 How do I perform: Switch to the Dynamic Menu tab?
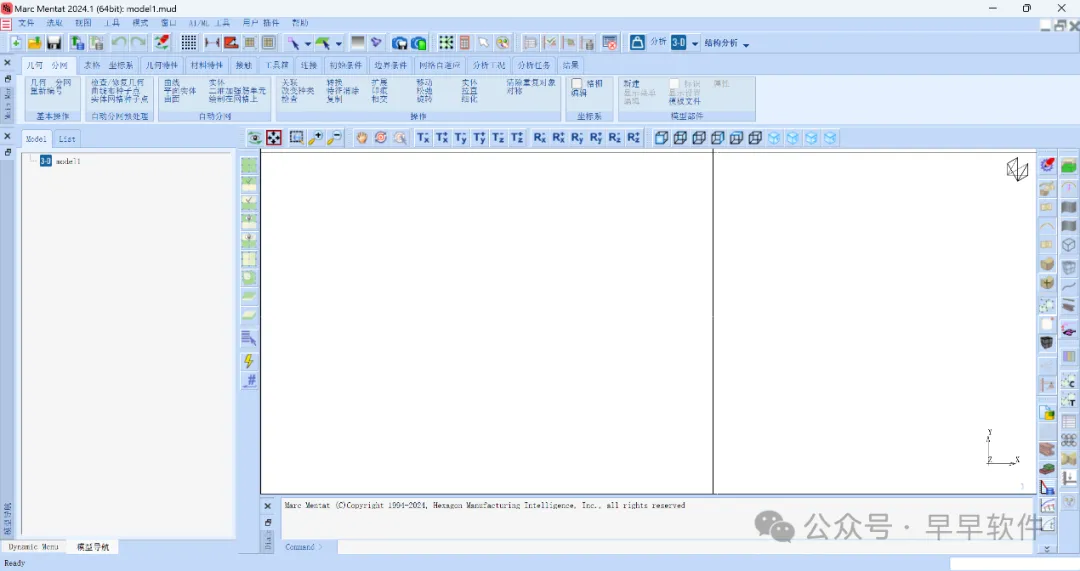point(33,547)
